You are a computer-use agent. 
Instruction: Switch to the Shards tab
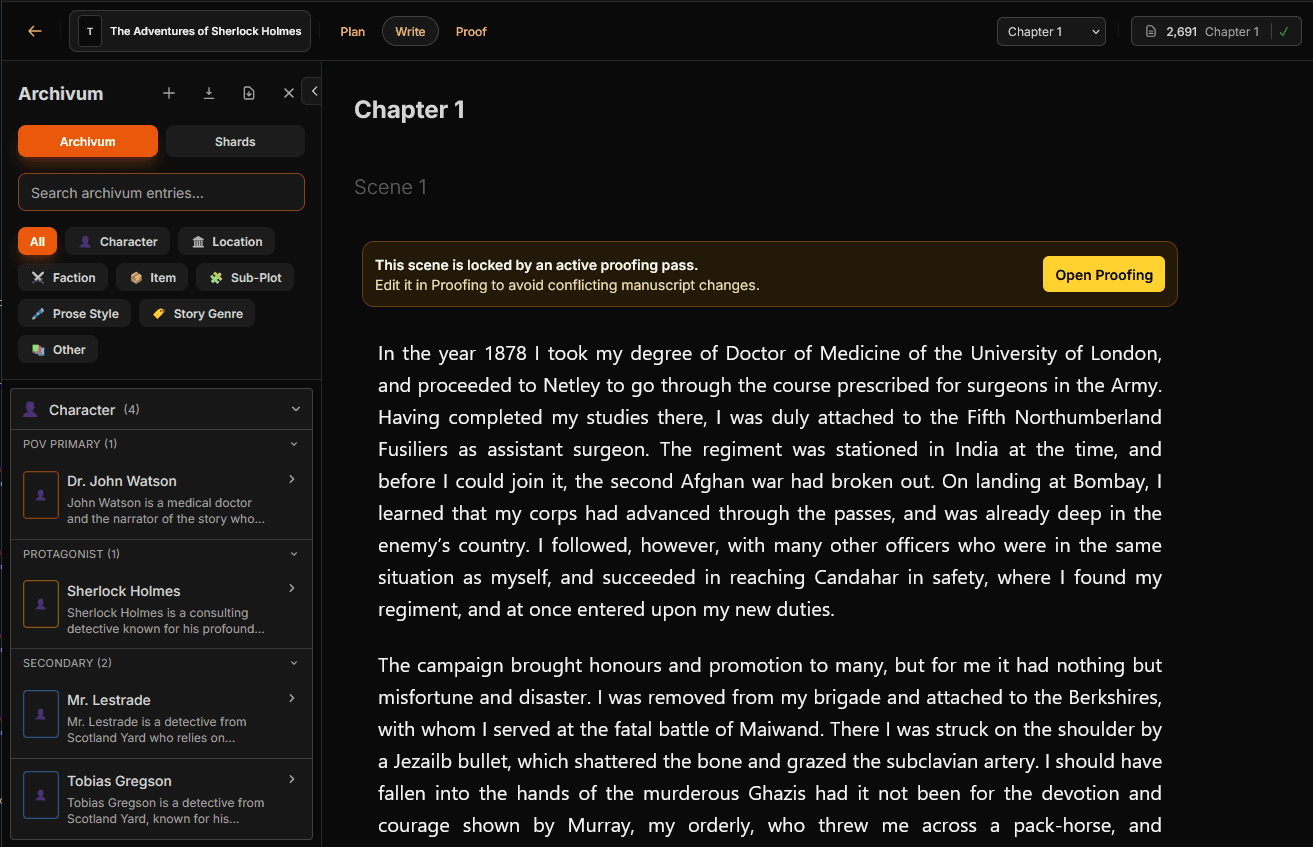coord(235,141)
